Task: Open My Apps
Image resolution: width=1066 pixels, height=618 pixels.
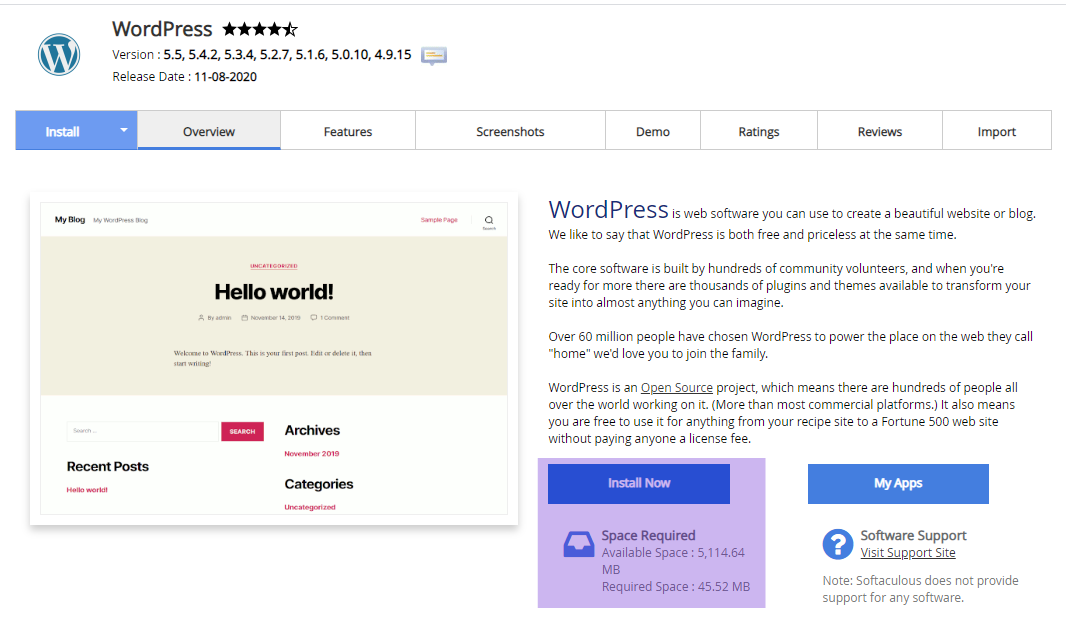Action: [898, 483]
